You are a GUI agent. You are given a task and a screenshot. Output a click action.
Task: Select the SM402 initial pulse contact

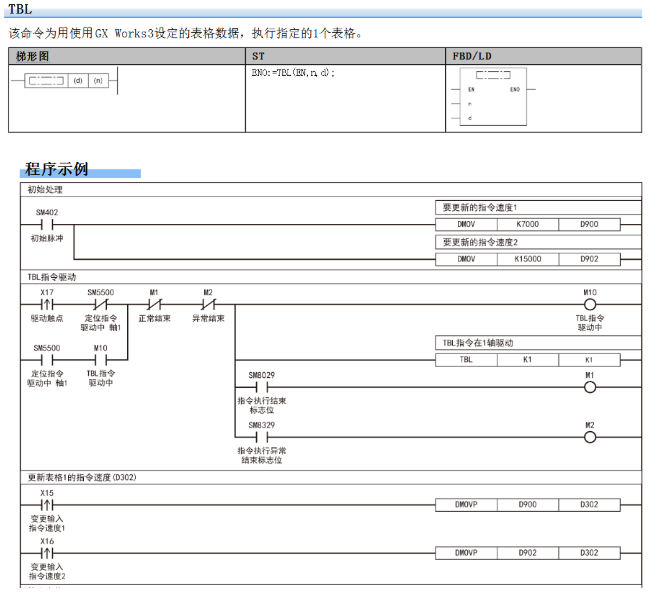point(47,225)
